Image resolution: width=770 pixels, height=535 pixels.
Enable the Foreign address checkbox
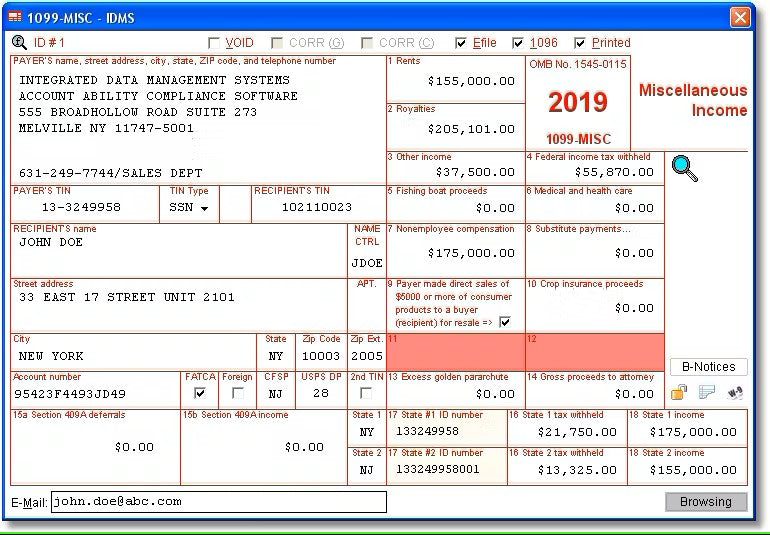237,393
